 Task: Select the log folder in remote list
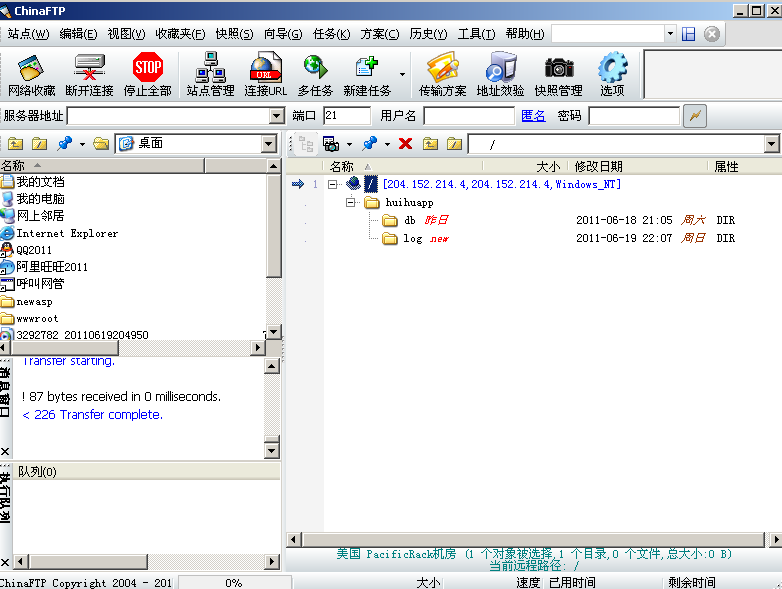(412, 239)
